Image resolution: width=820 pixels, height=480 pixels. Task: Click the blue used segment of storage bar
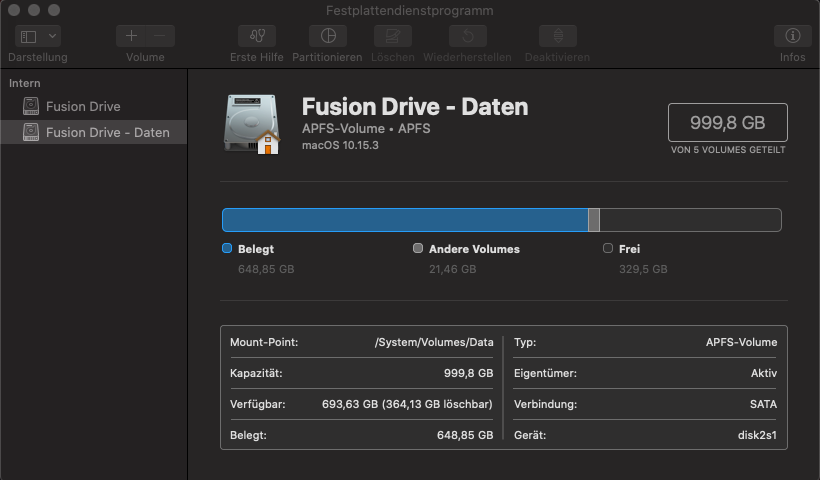tap(404, 220)
